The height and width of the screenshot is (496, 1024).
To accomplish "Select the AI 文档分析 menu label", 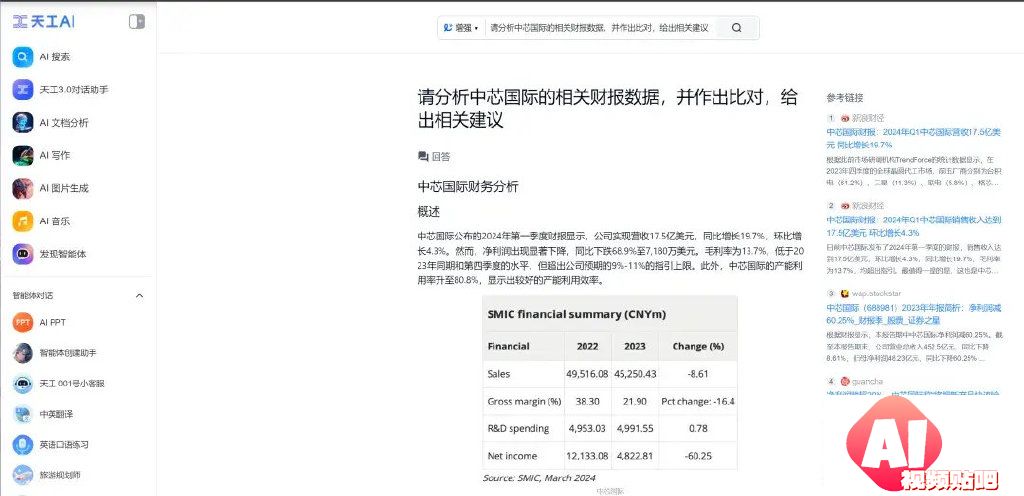I will coord(64,123).
